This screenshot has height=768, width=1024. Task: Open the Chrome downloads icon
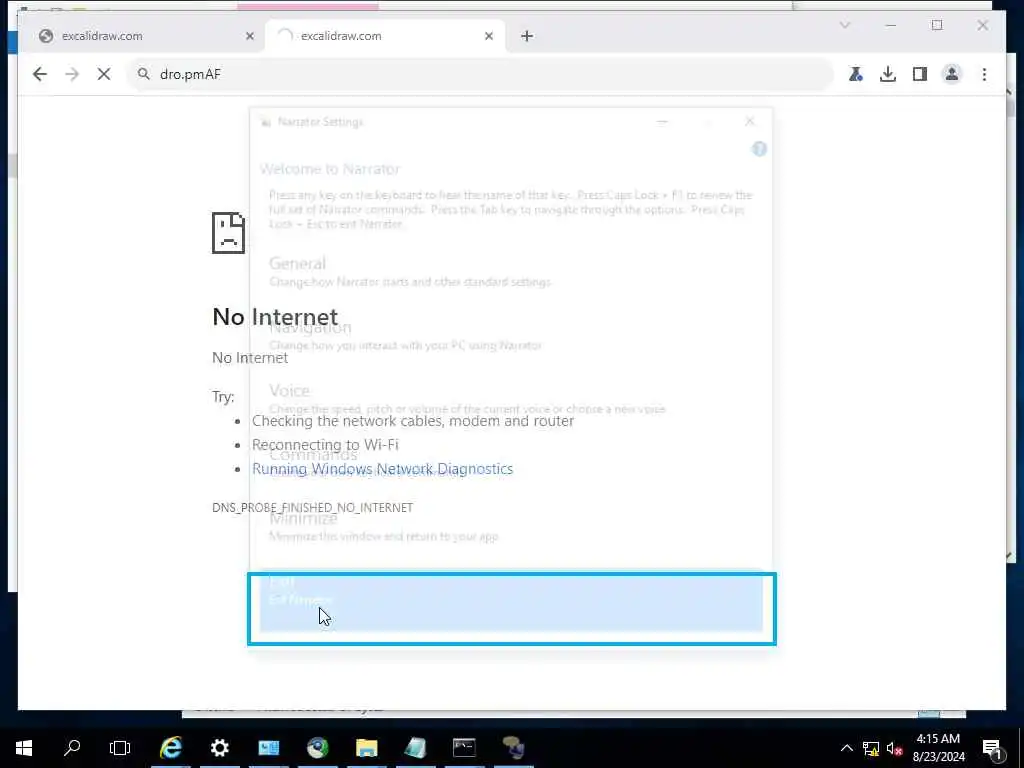click(888, 74)
